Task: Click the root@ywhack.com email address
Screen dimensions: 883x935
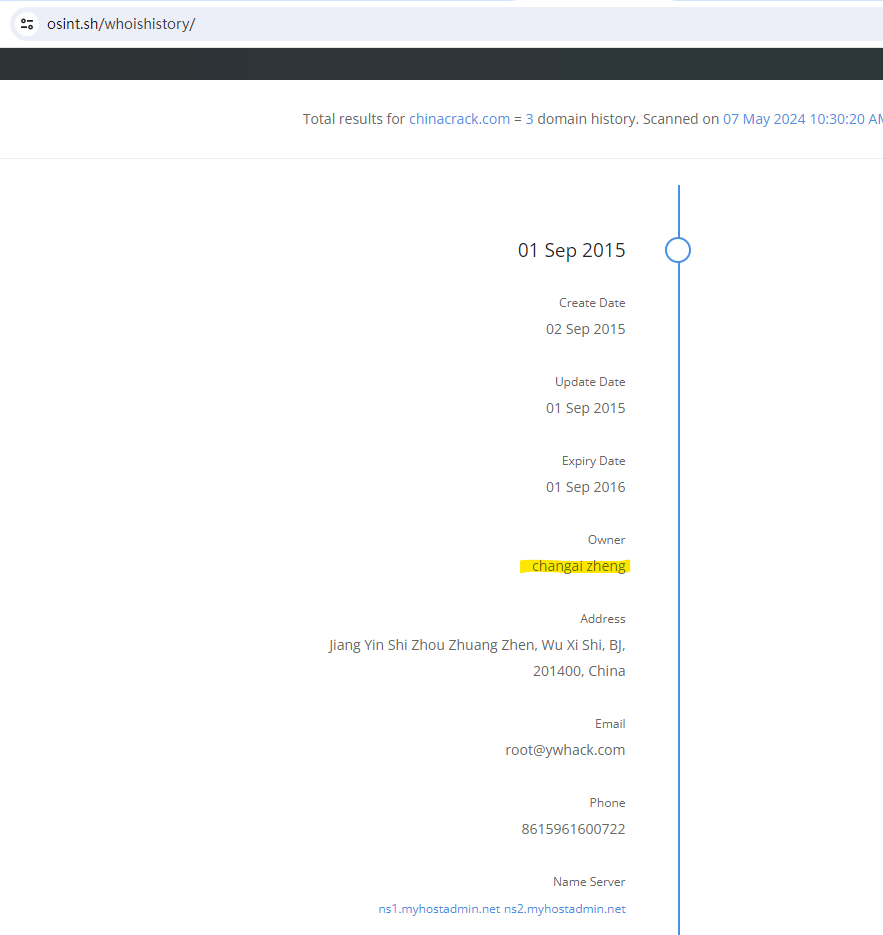Action: tap(565, 750)
